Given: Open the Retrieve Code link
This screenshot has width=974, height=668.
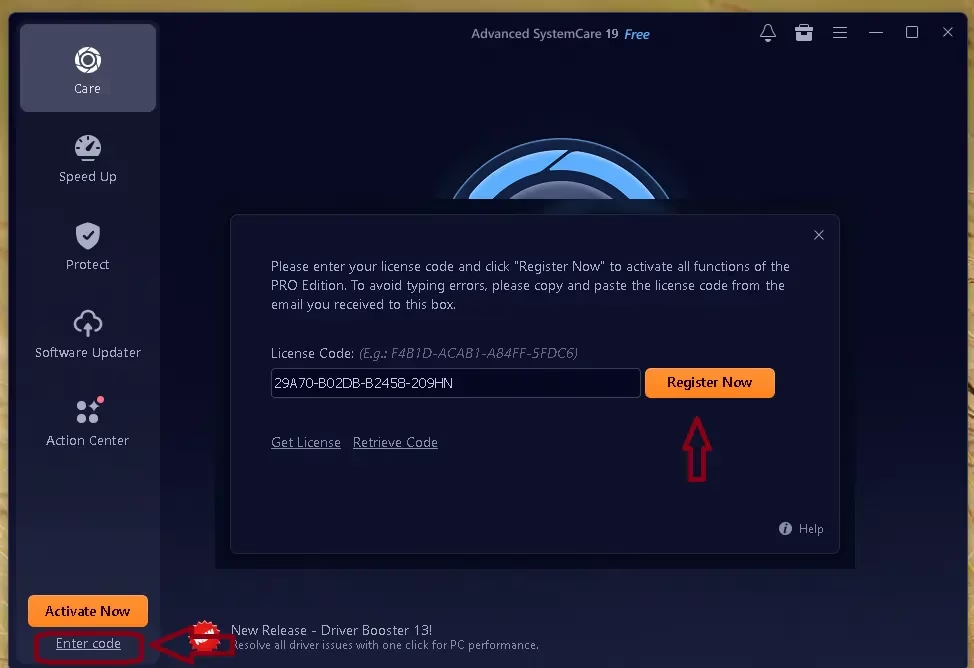Looking at the screenshot, I should click(395, 442).
